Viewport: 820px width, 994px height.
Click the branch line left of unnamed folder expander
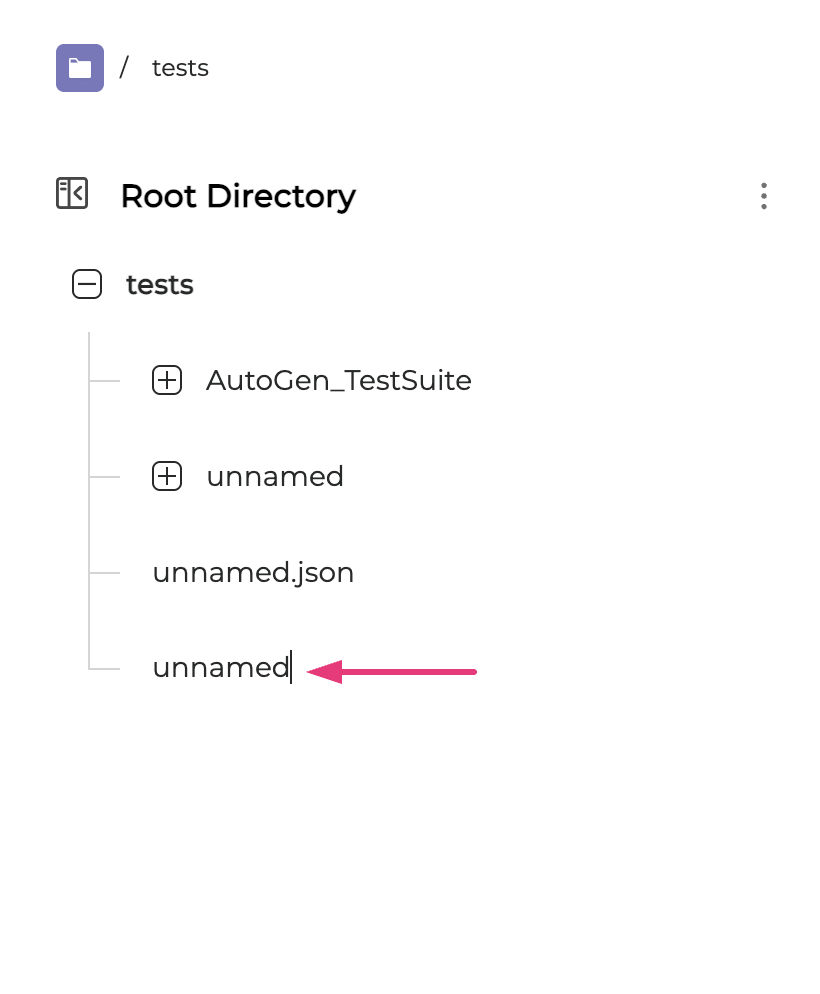coord(105,477)
